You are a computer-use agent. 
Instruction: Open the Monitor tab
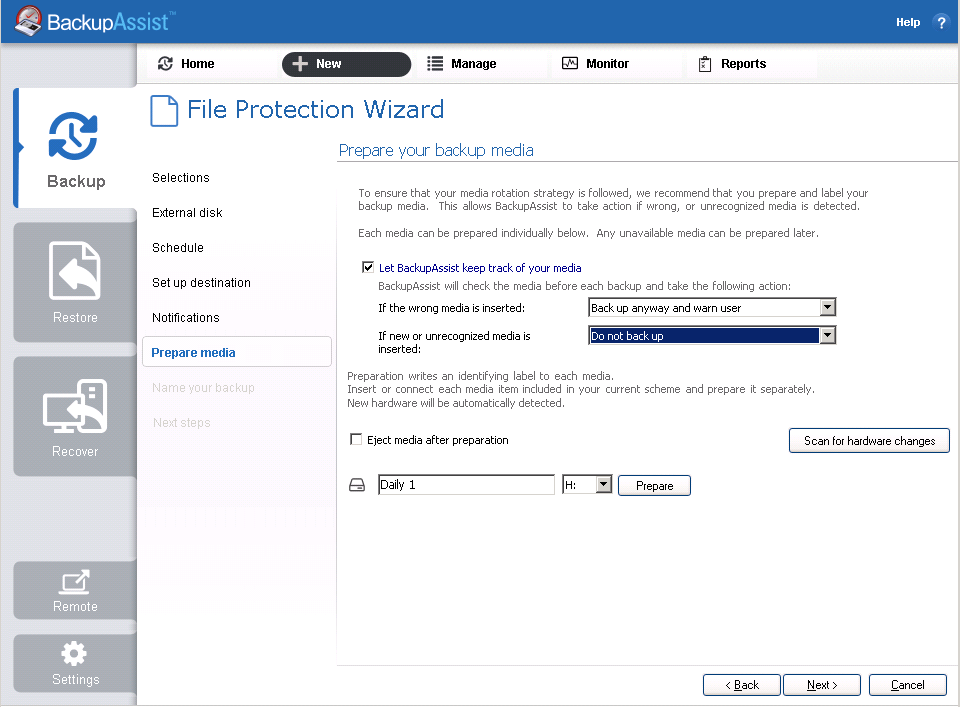coord(617,64)
